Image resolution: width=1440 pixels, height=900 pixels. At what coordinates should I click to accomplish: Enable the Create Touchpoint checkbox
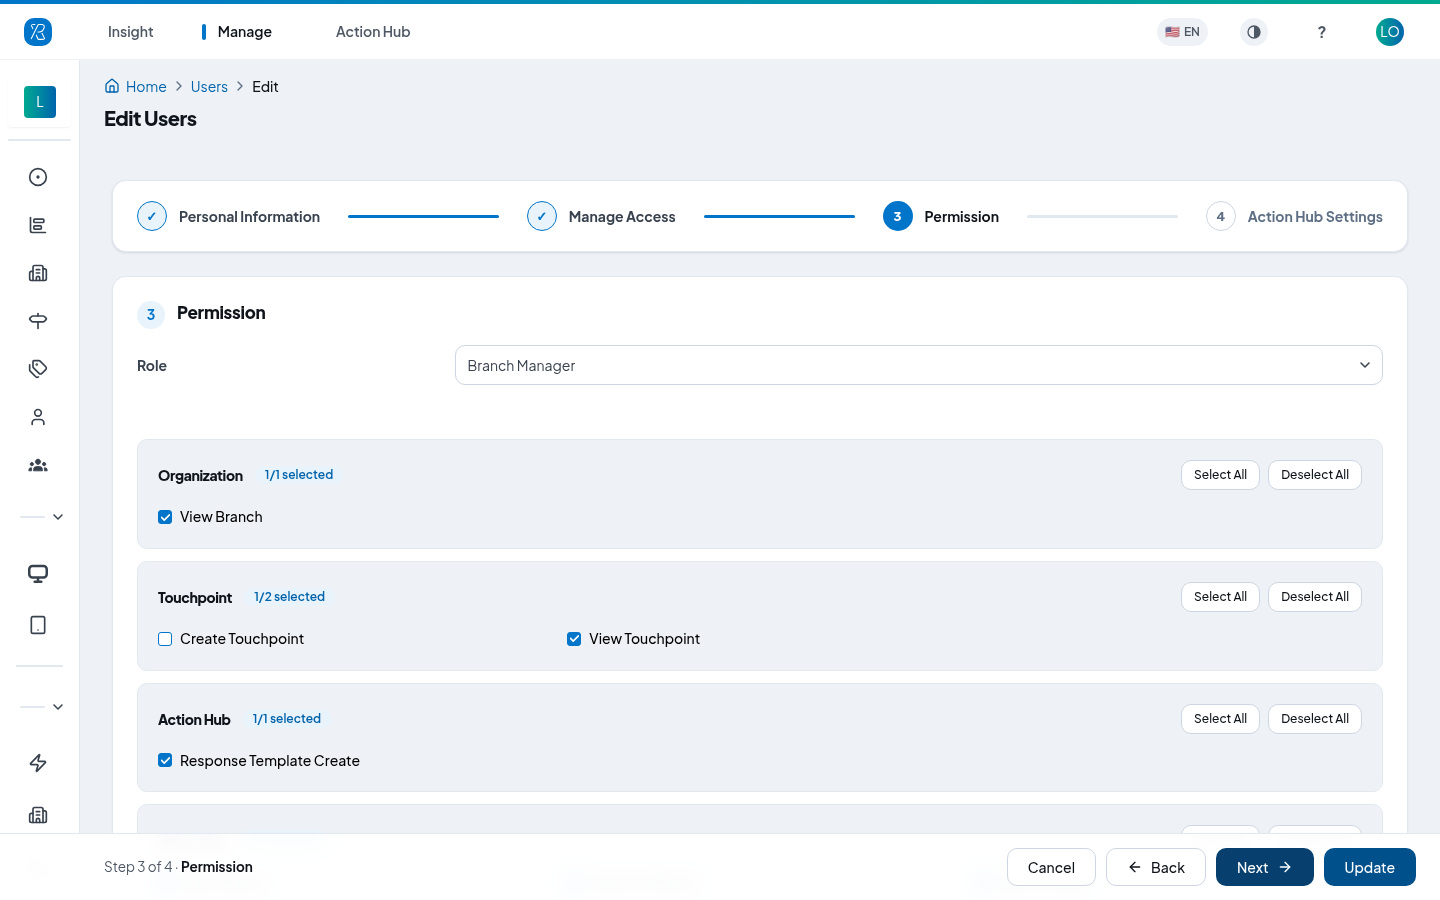(165, 639)
